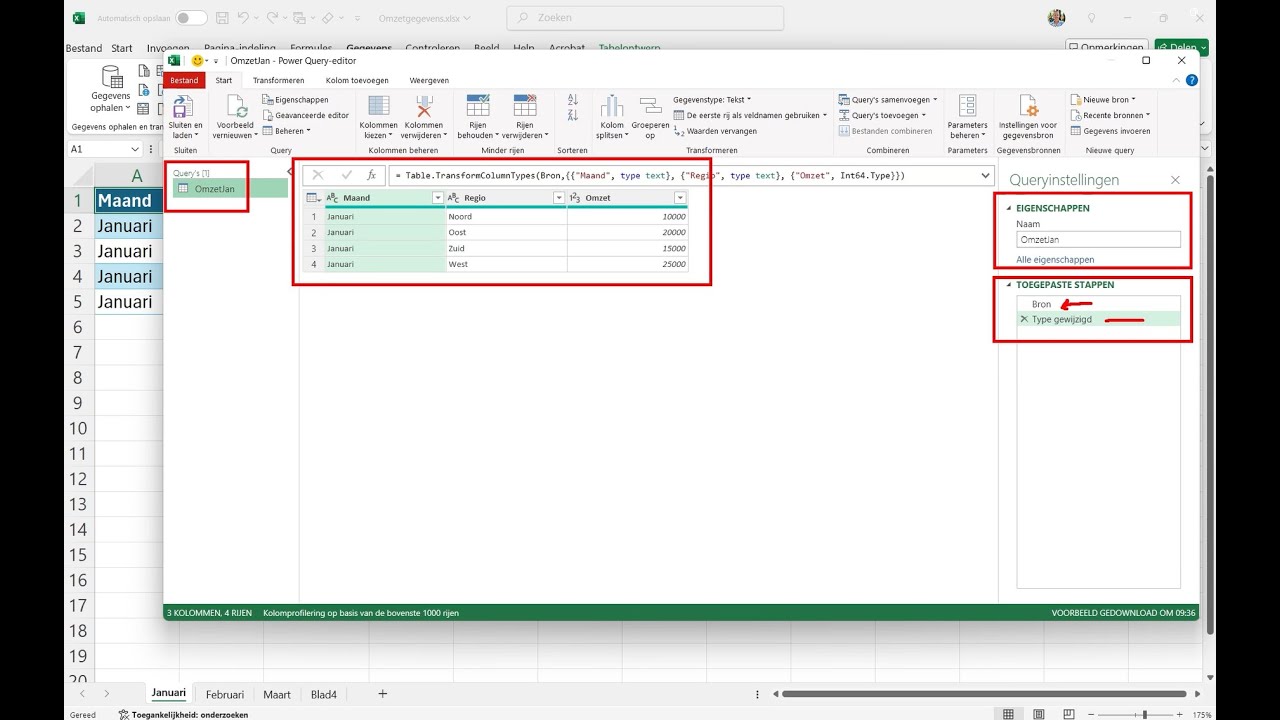Select the Start tab in Power Query

coord(224,80)
